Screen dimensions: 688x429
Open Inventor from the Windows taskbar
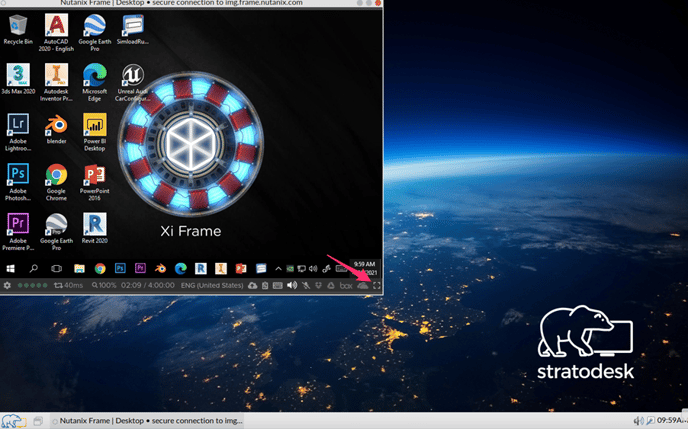[x=221, y=268]
